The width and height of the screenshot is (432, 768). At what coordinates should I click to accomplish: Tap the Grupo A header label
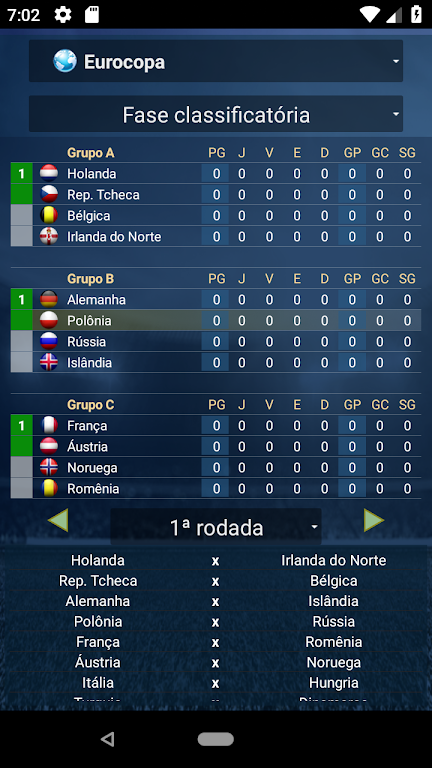(91, 153)
